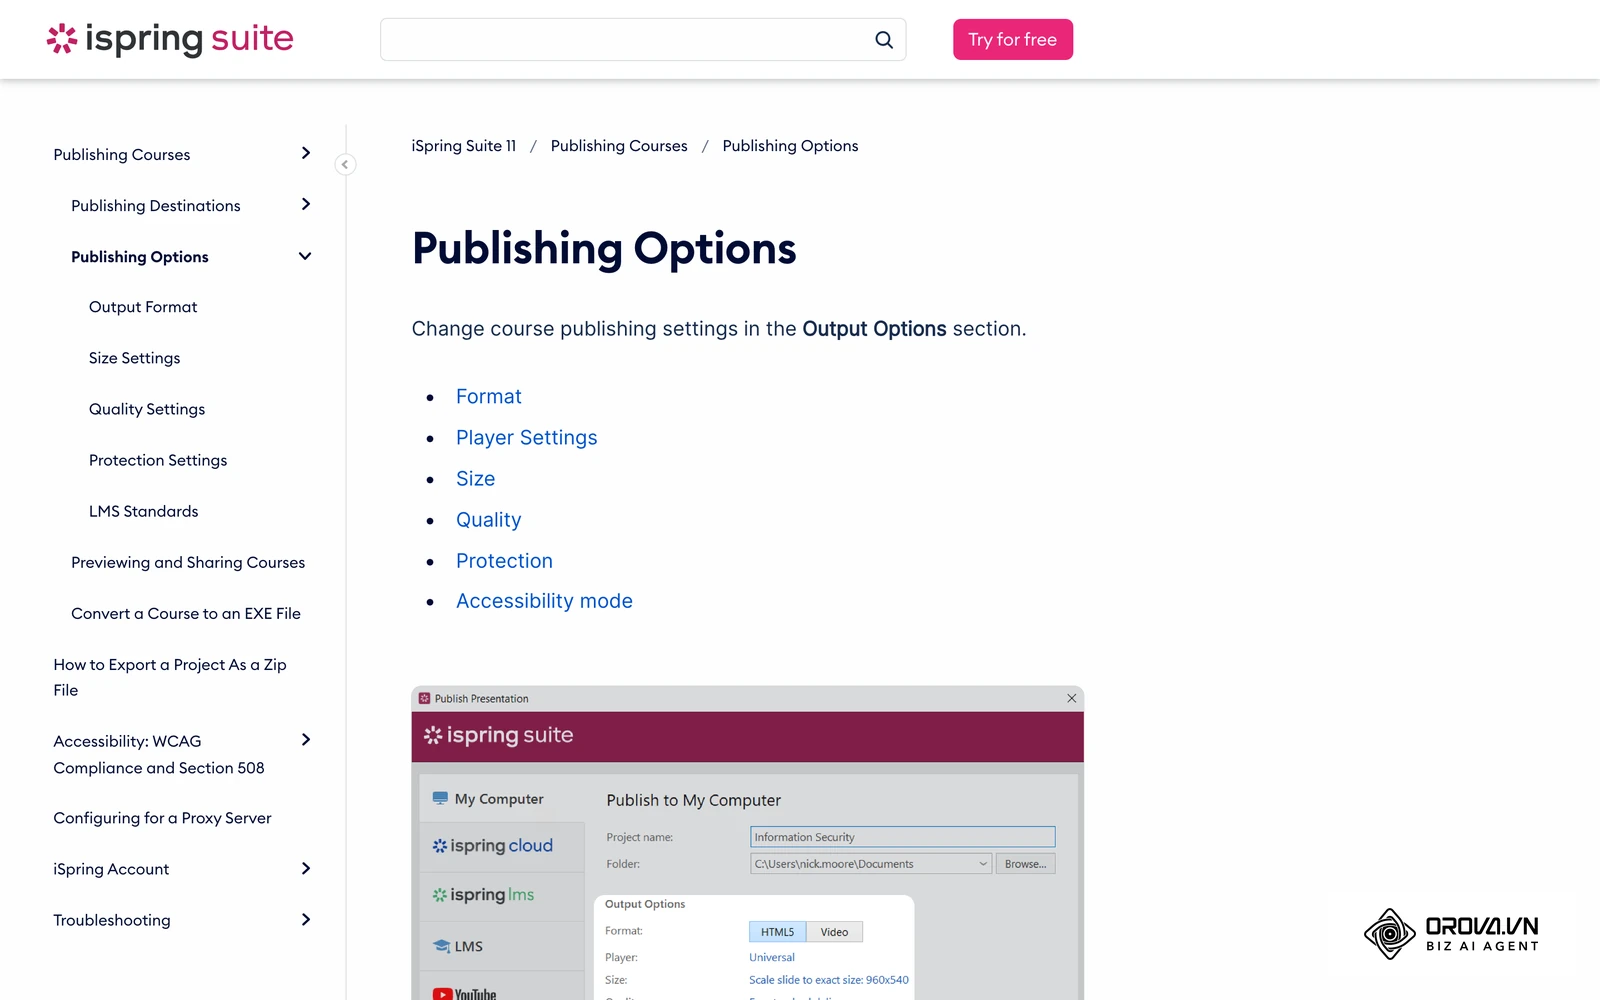Open Configuring for a Proxy Server

click(x=162, y=818)
